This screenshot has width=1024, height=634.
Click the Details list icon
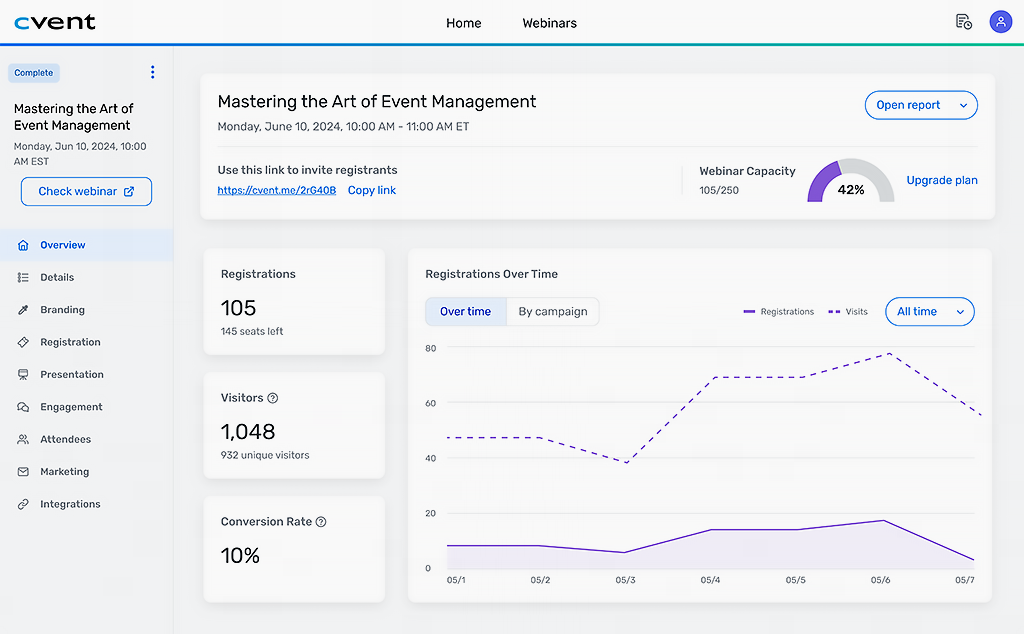[23, 277]
